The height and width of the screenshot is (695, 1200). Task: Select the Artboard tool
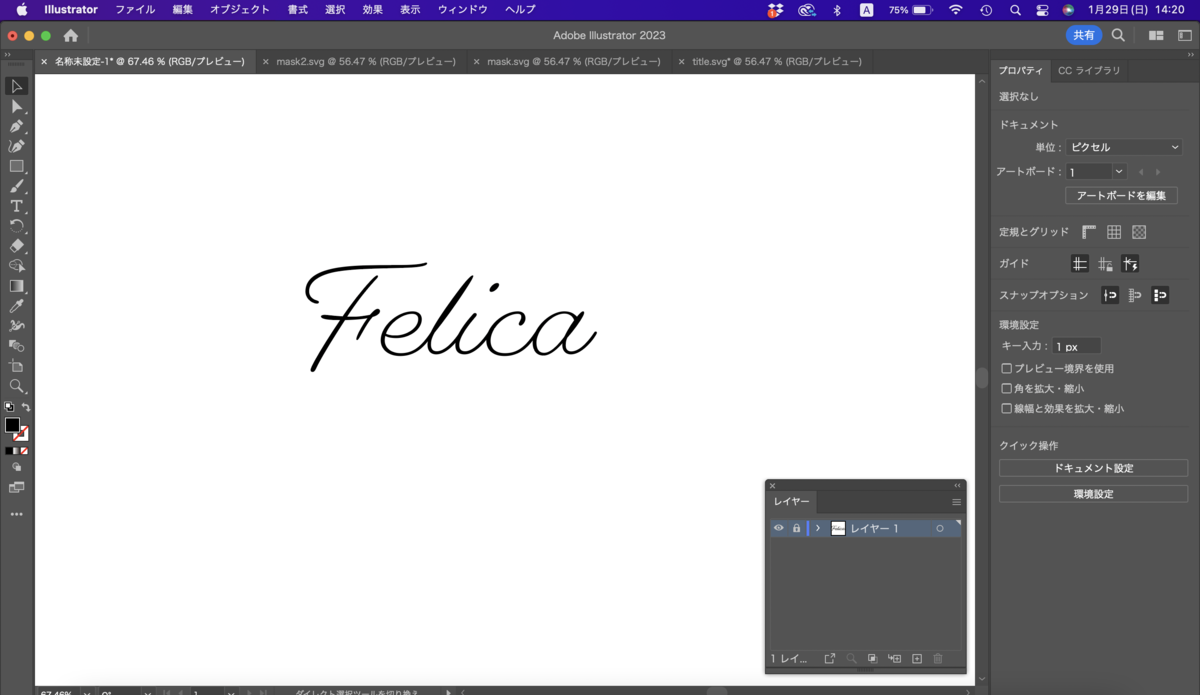(x=16, y=366)
